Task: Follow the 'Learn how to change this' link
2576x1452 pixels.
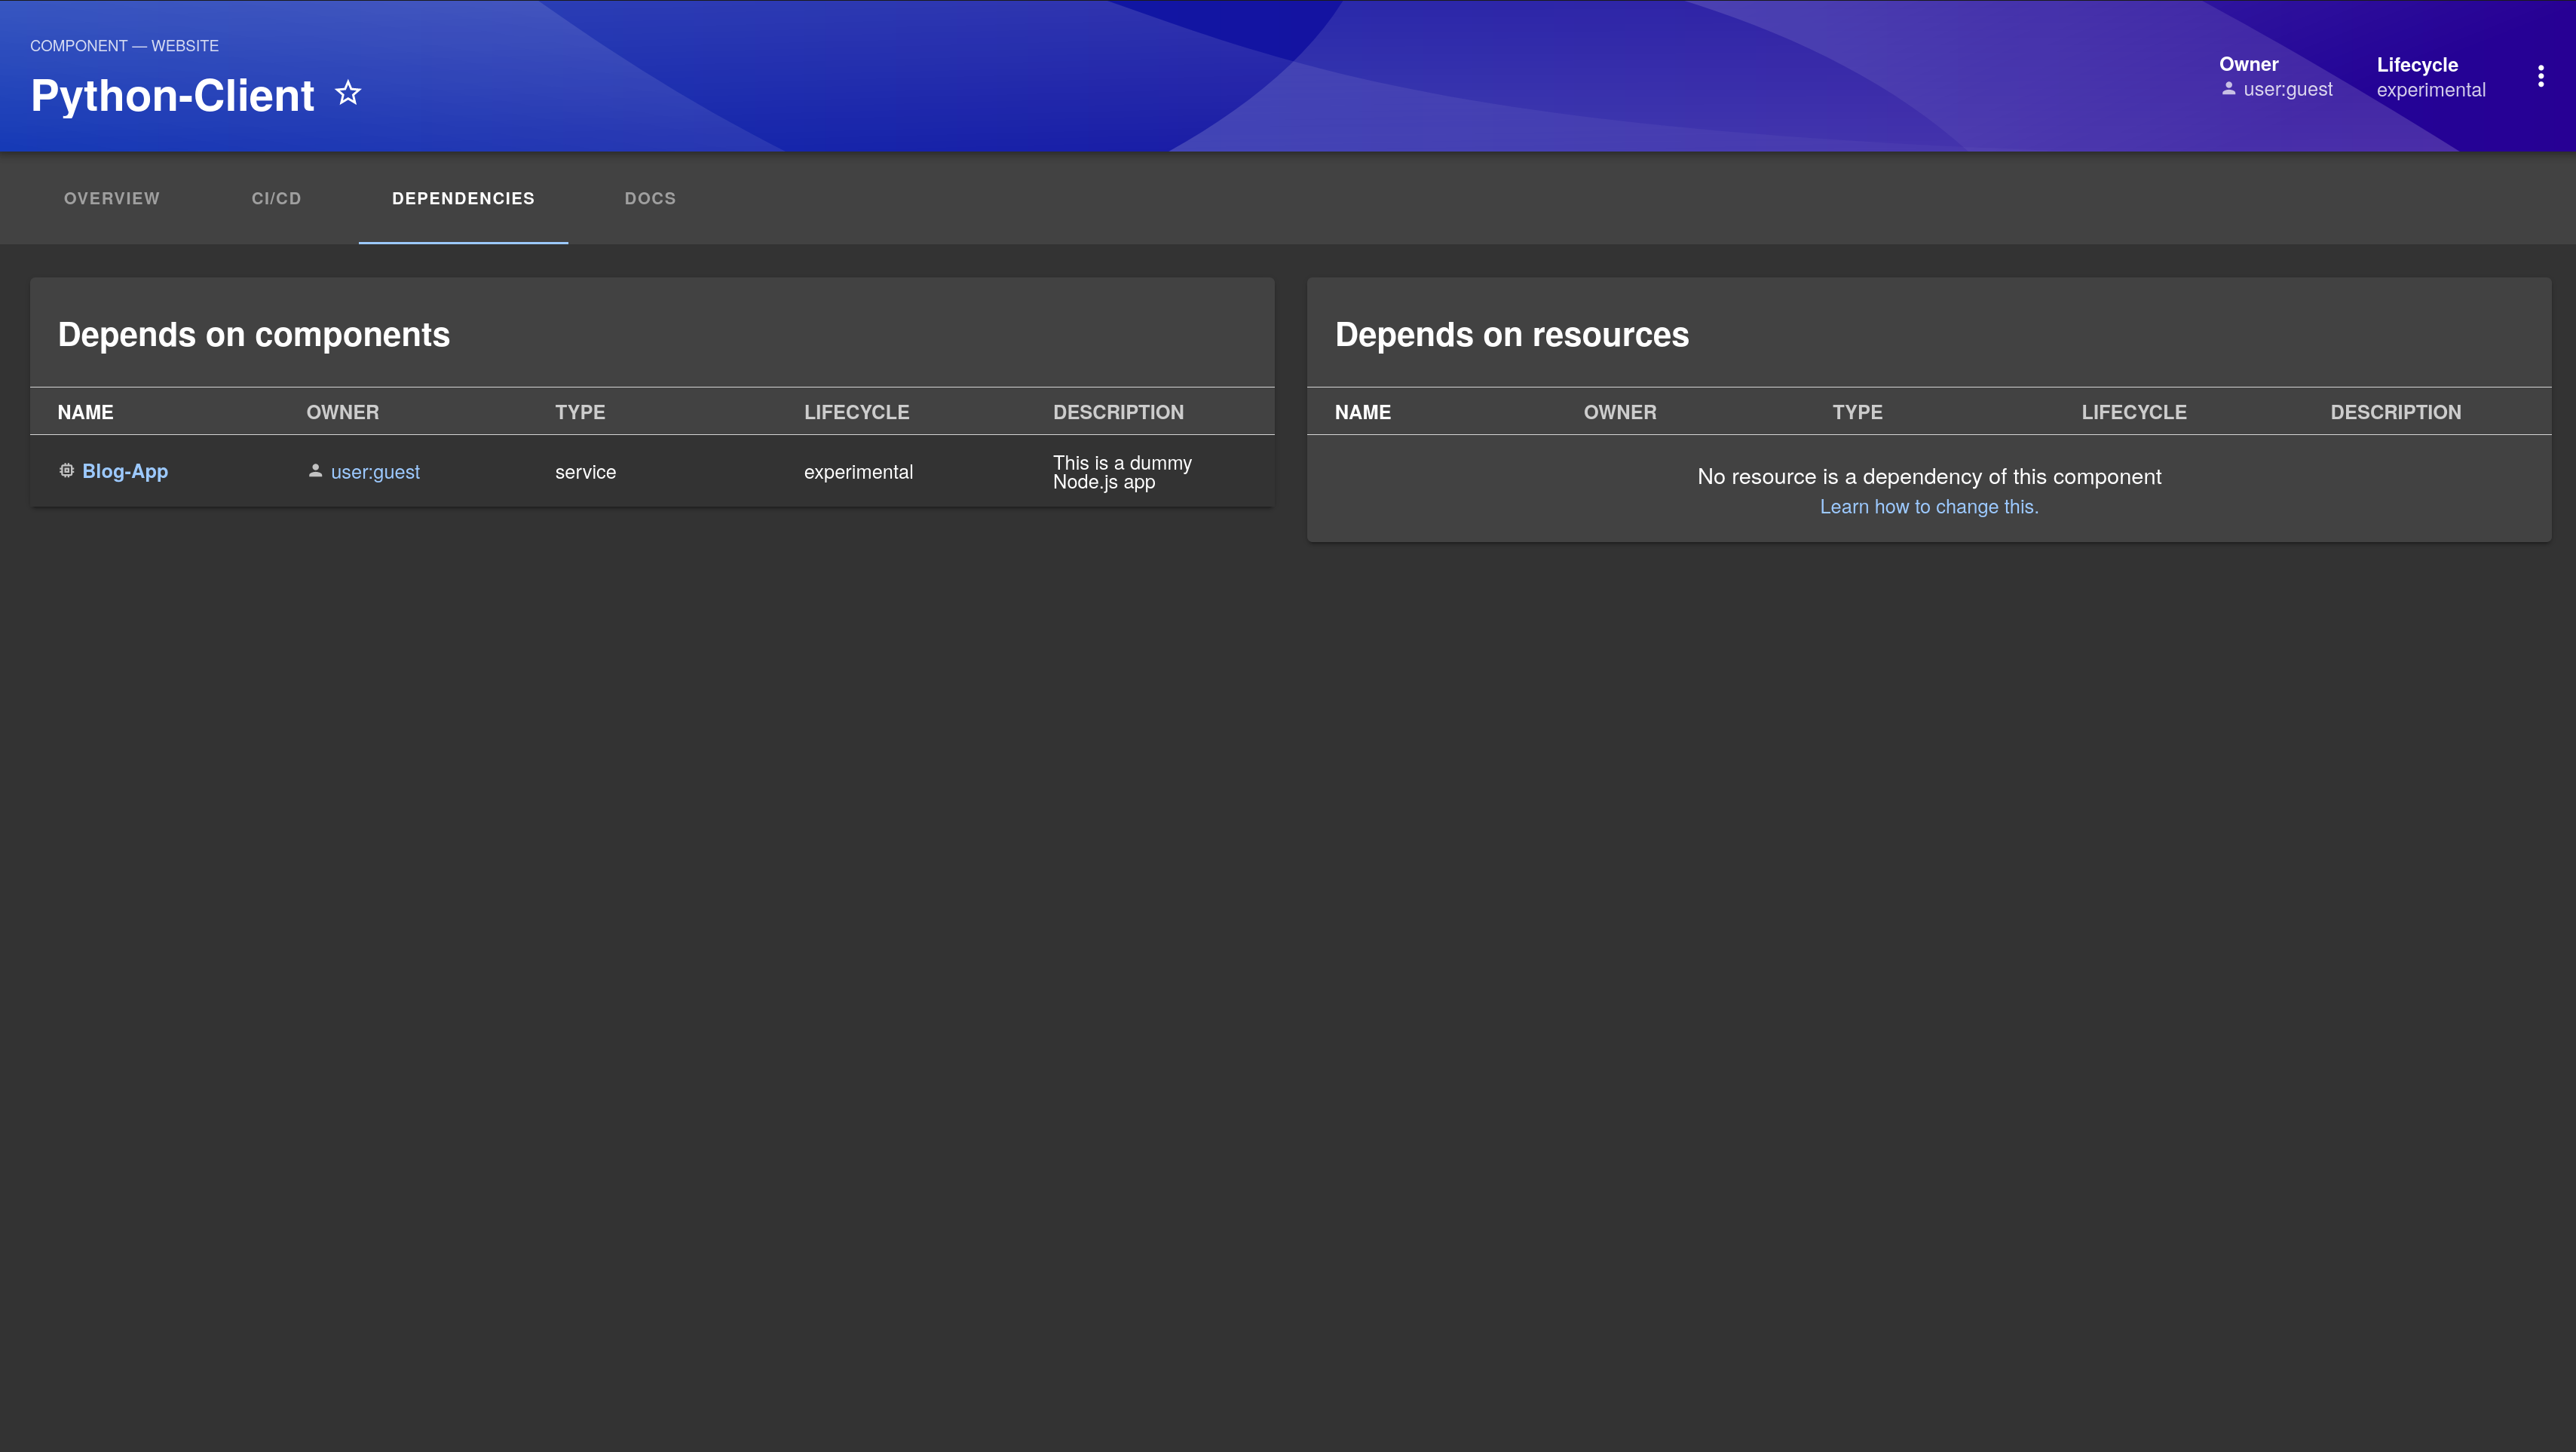Action: [1928, 507]
